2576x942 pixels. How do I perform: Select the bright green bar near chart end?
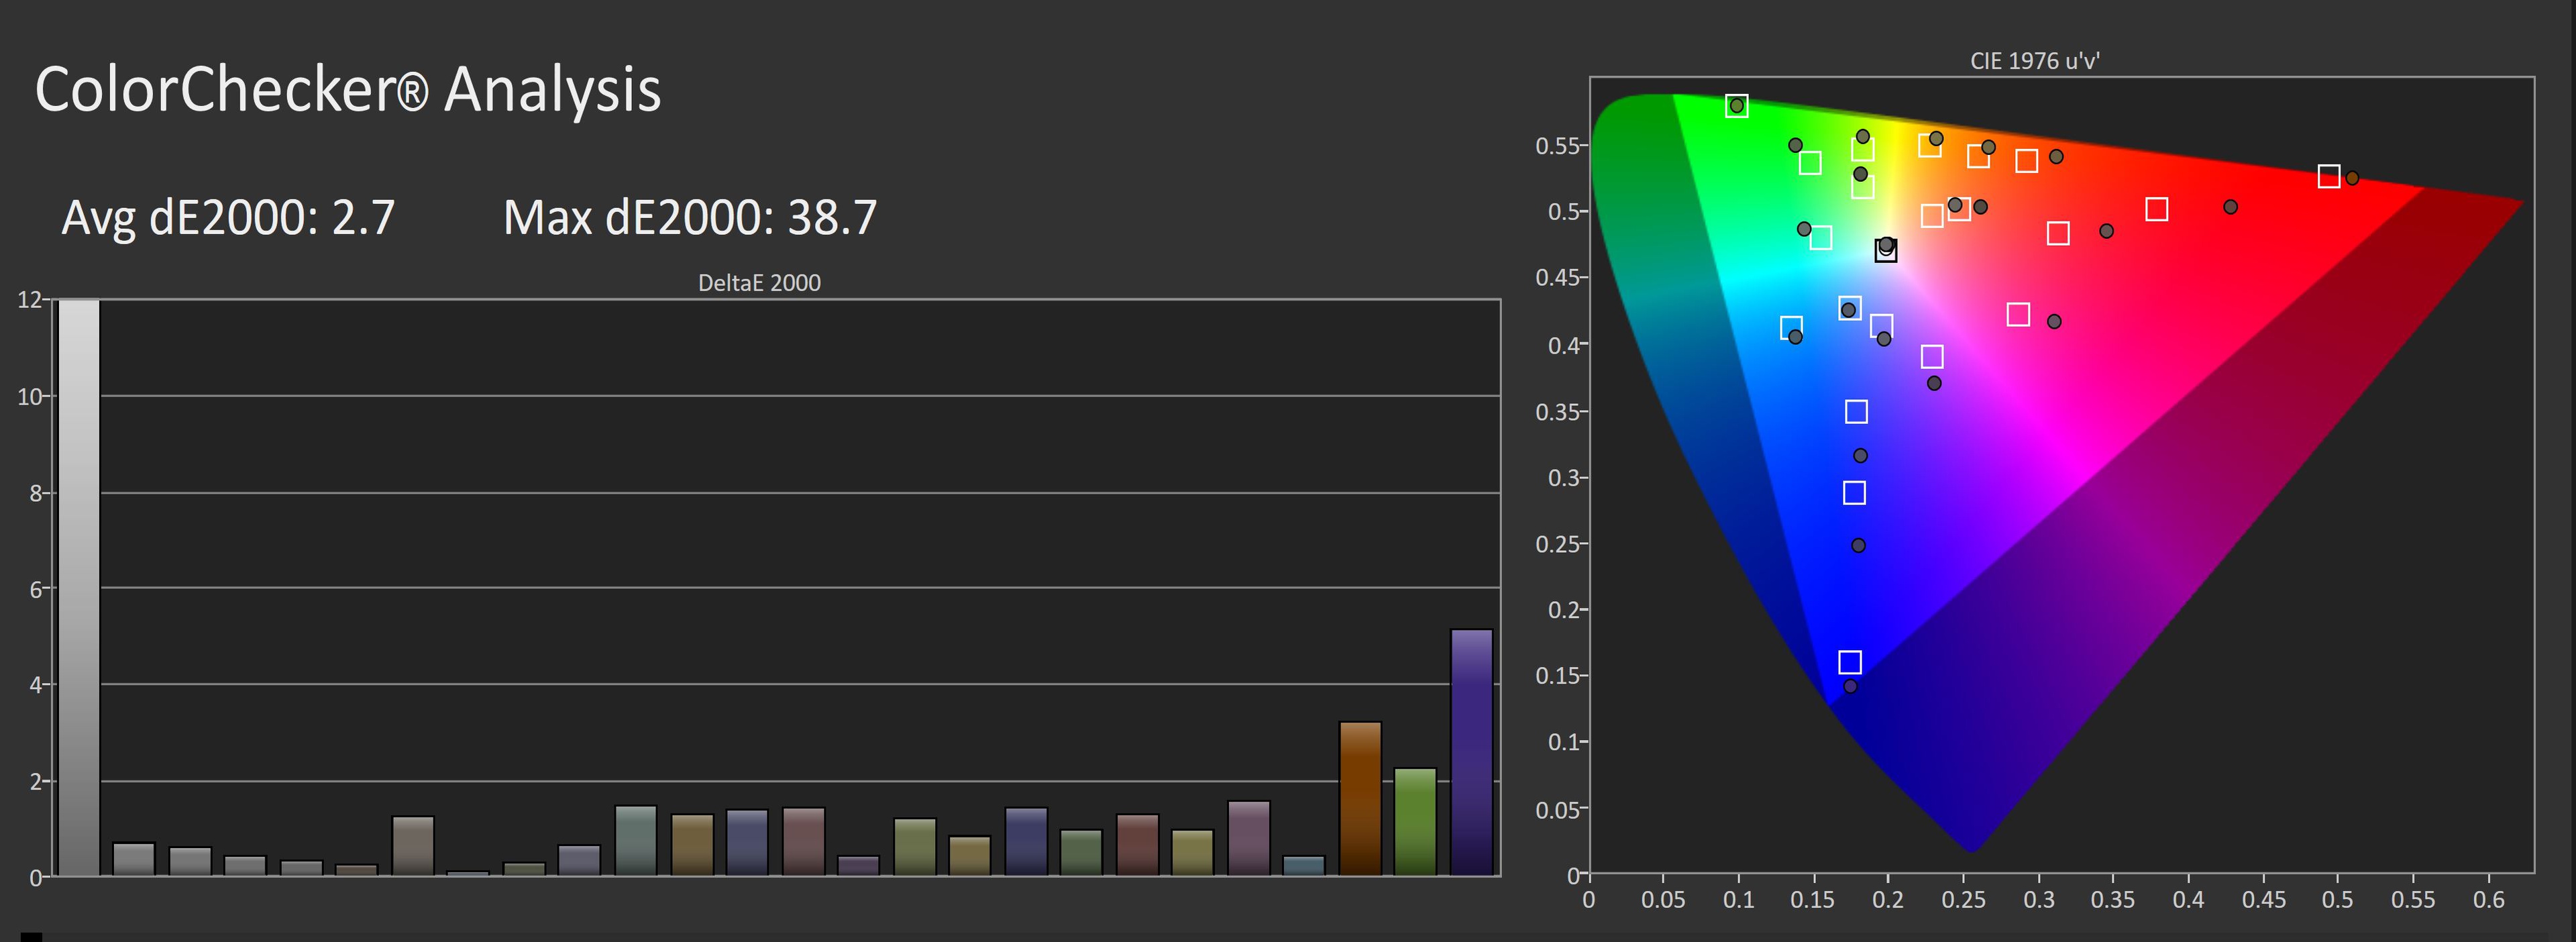point(1415,821)
